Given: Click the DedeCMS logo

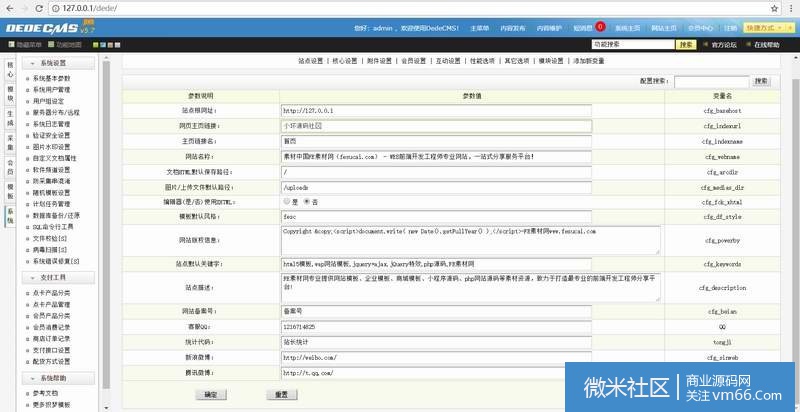Looking at the screenshot, I should click(49, 28).
